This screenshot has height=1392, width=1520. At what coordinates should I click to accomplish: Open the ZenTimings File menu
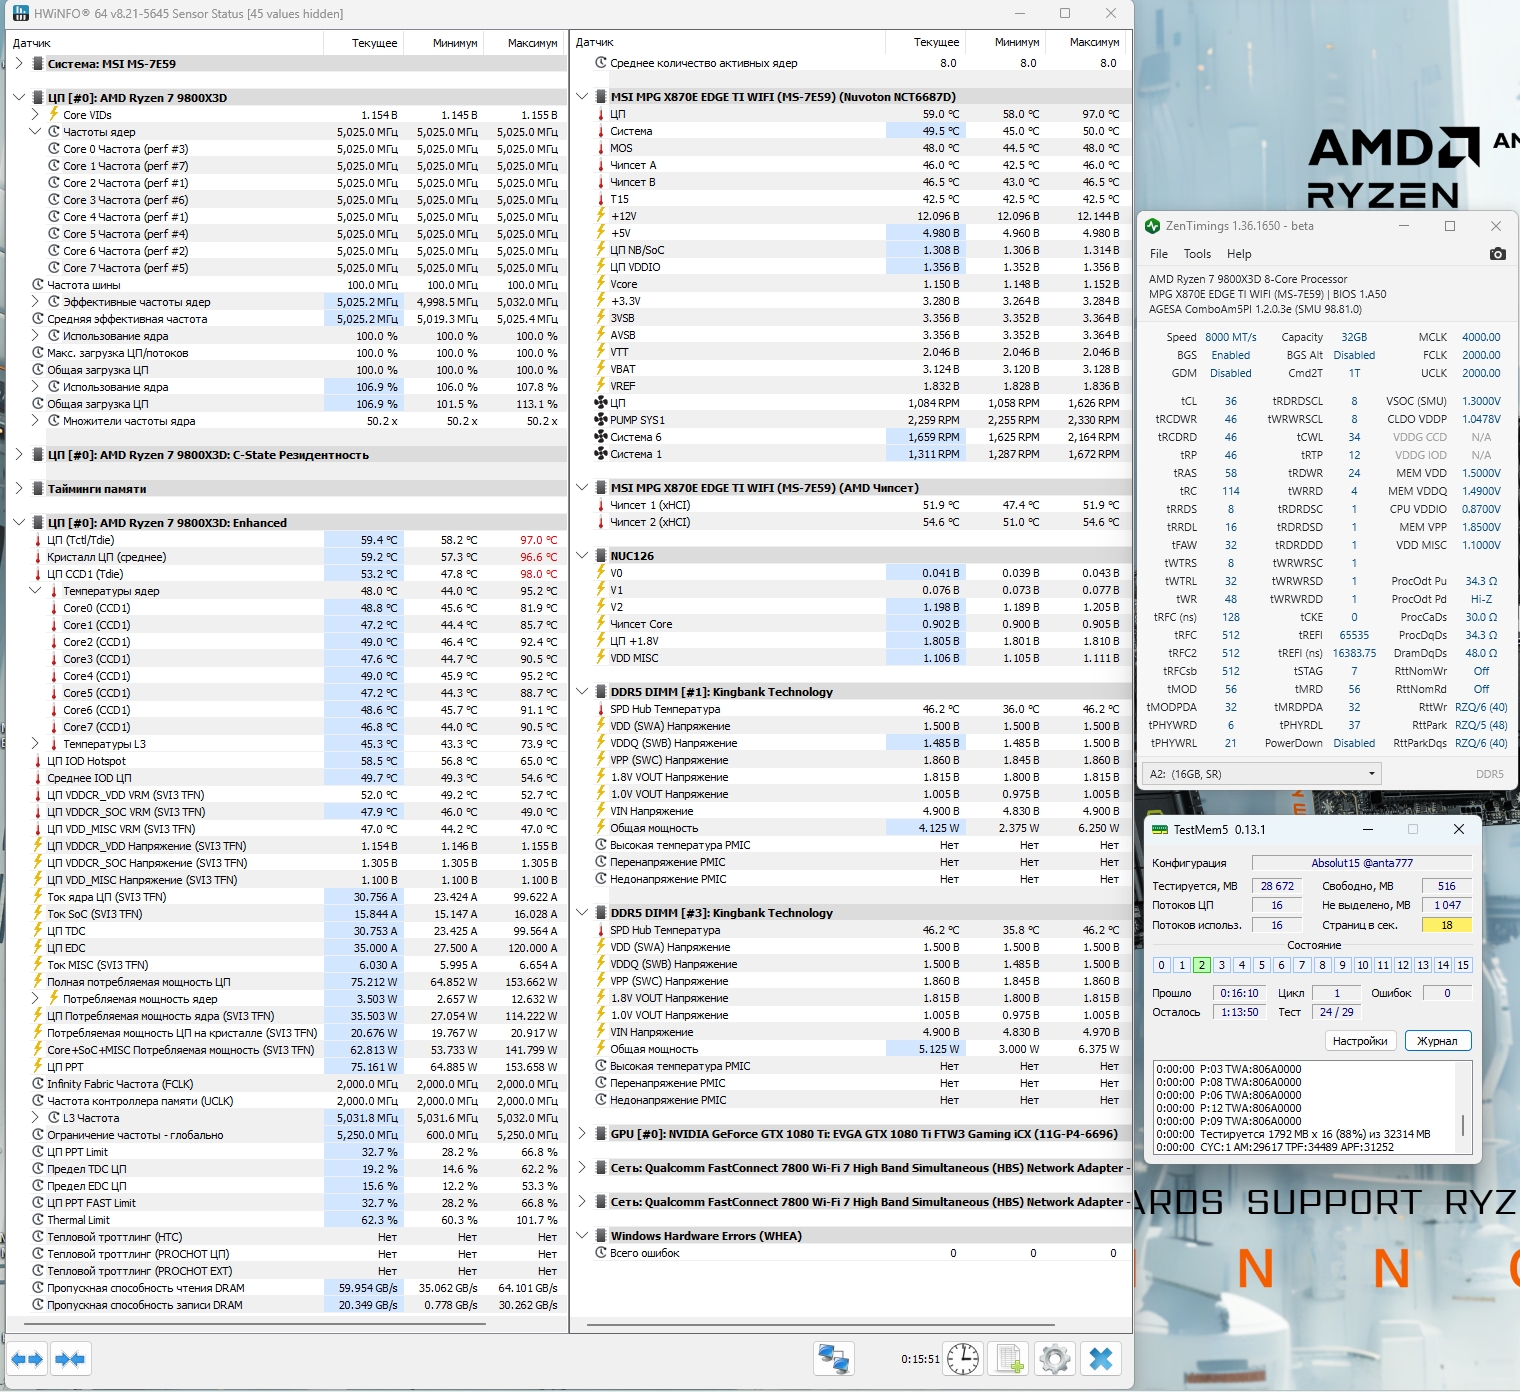click(x=1159, y=254)
